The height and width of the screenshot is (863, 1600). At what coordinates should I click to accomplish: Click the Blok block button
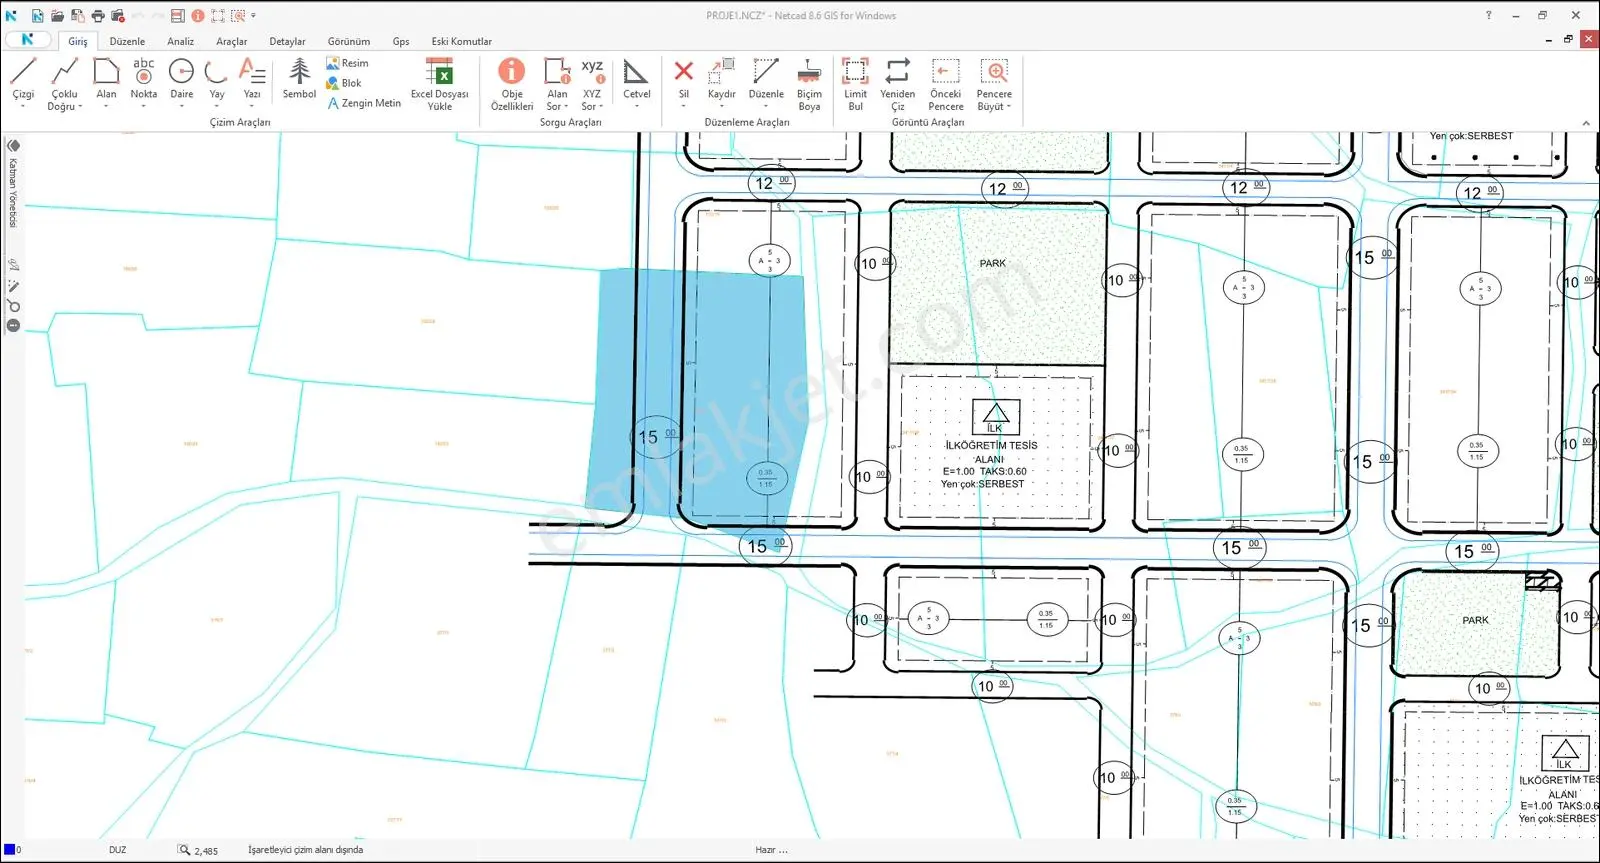coord(344,83)
